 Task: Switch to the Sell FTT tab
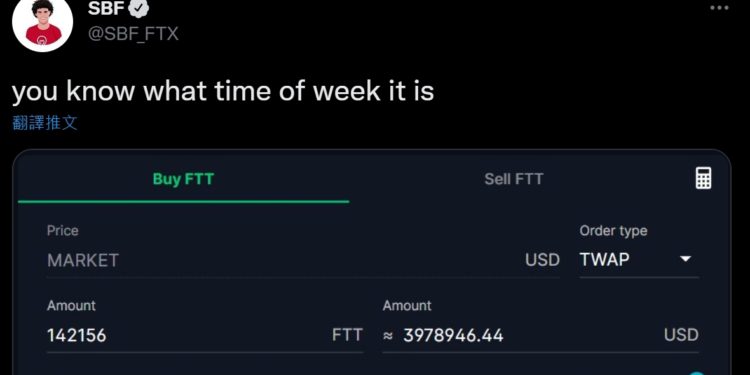click(514, 179)
